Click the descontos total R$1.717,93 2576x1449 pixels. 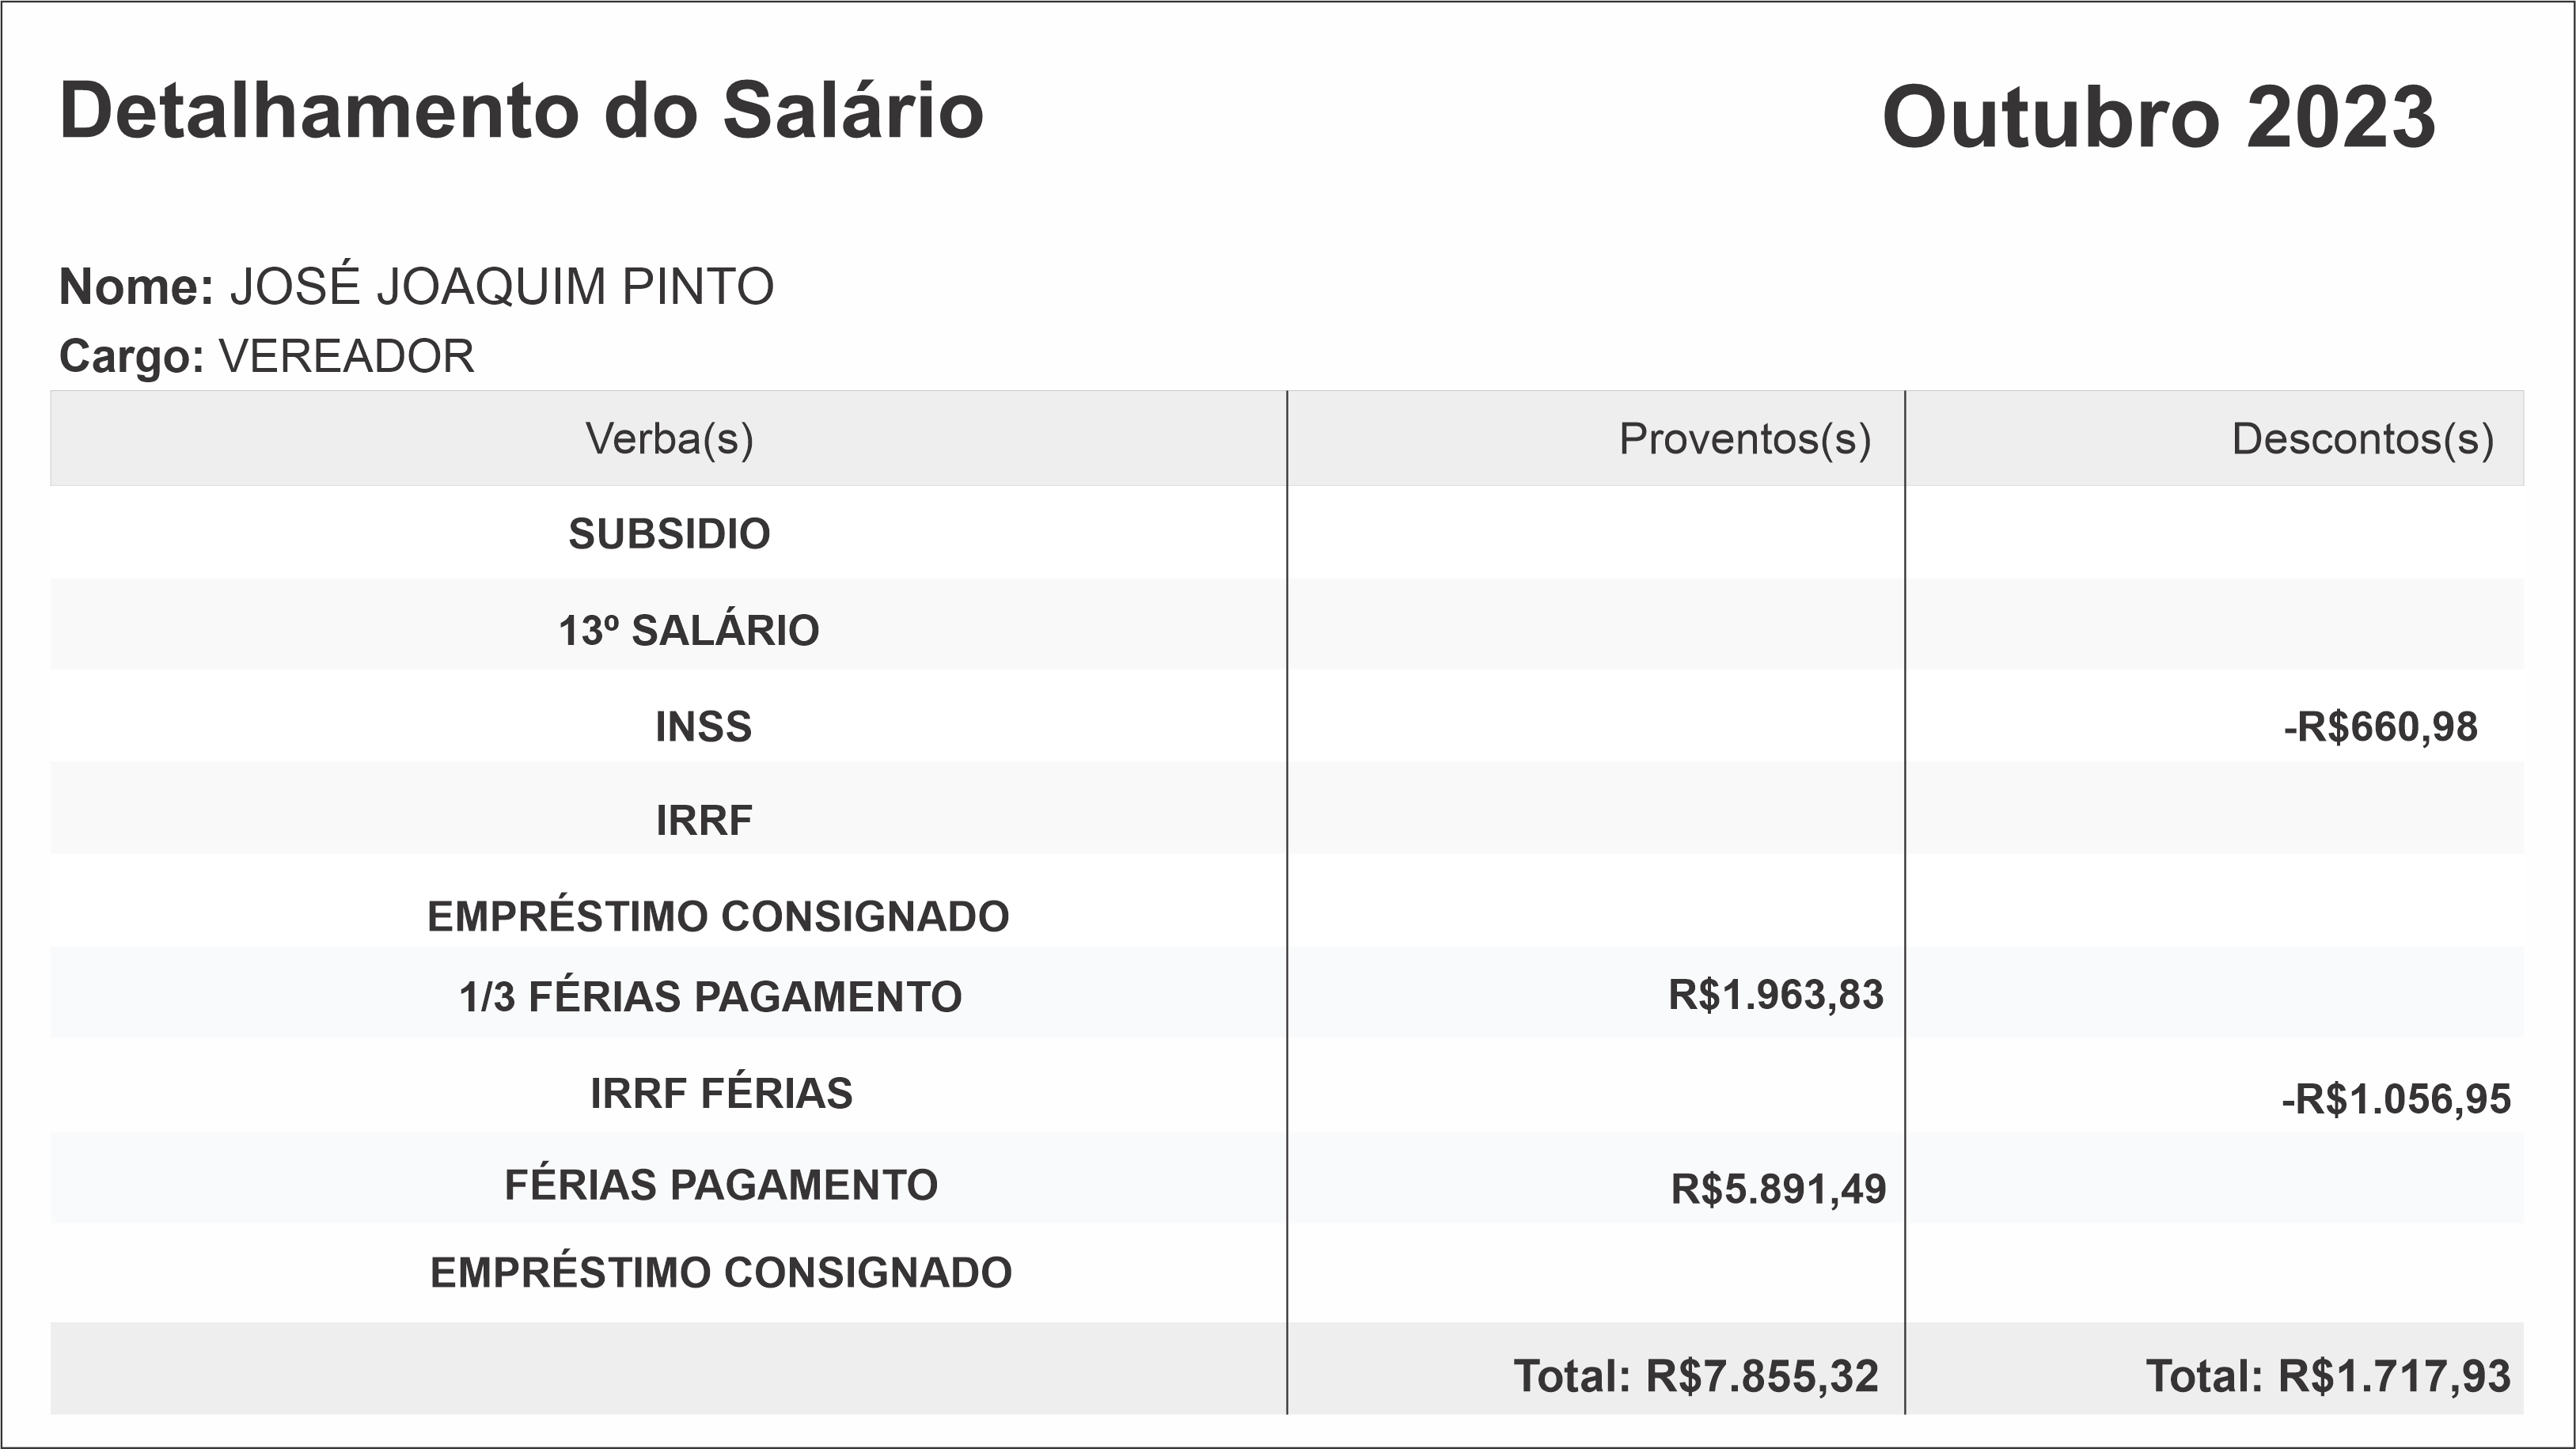coord(2328,1376)
